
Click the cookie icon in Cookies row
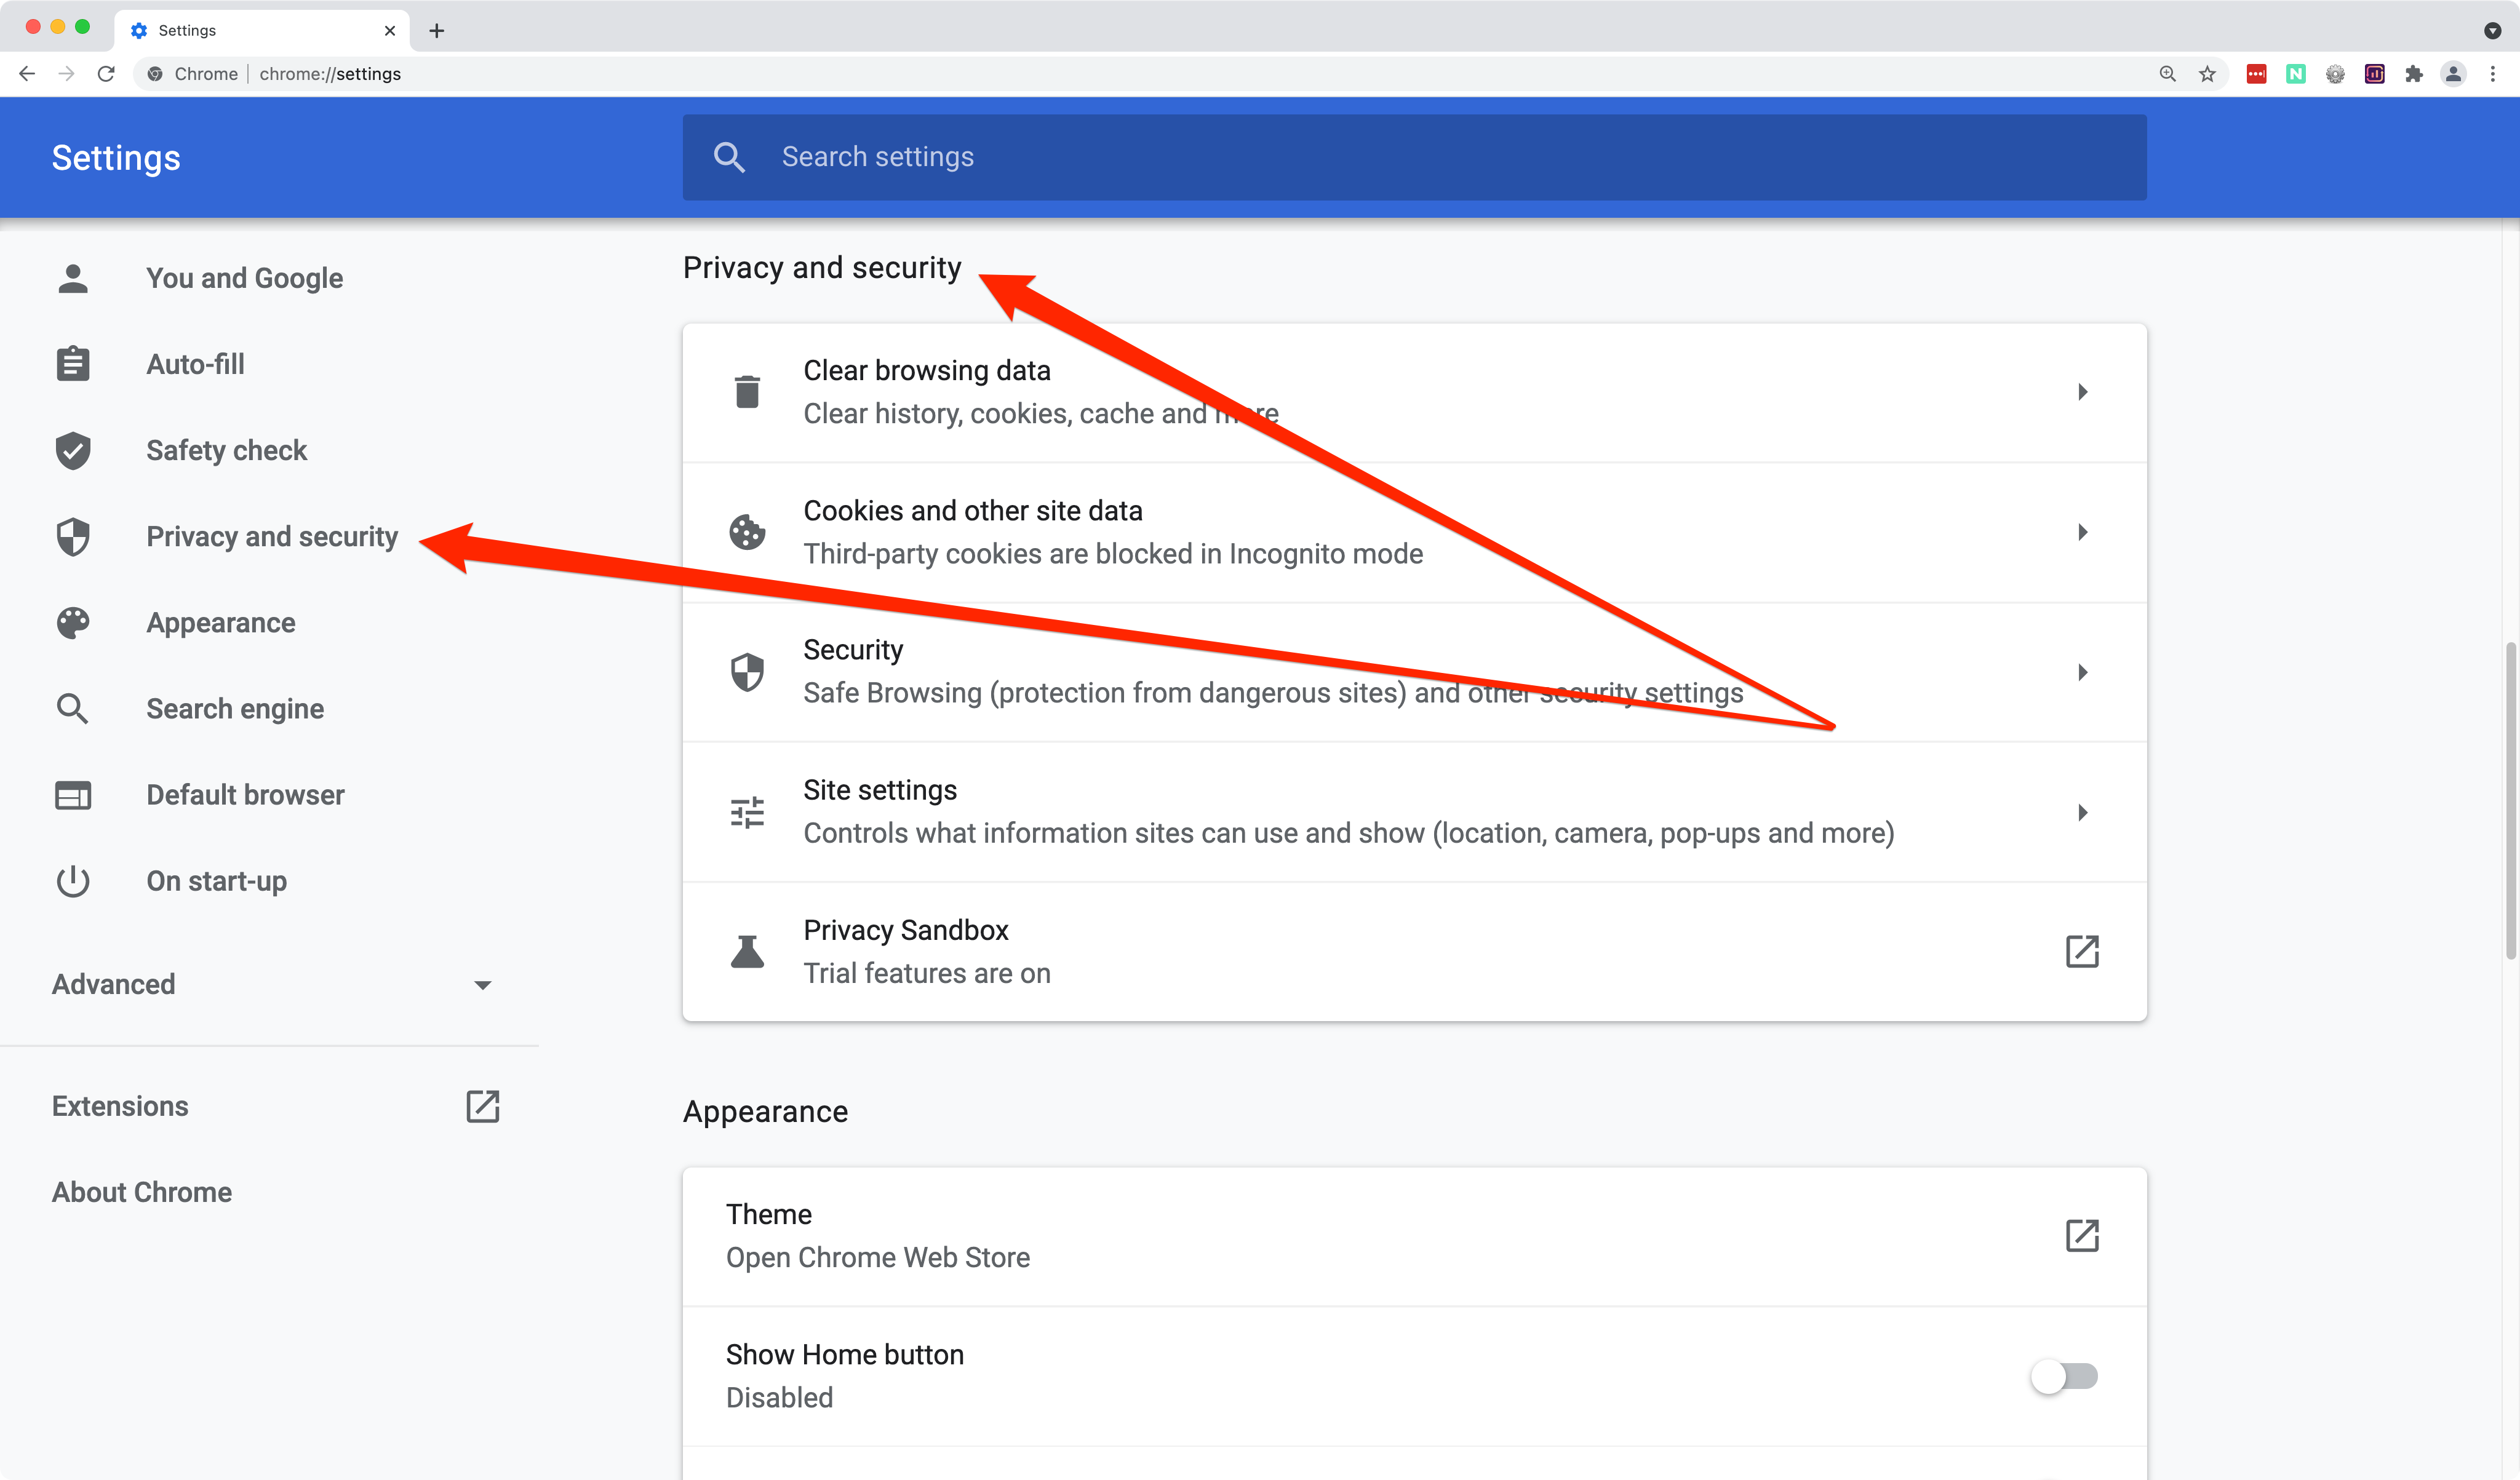747,532
